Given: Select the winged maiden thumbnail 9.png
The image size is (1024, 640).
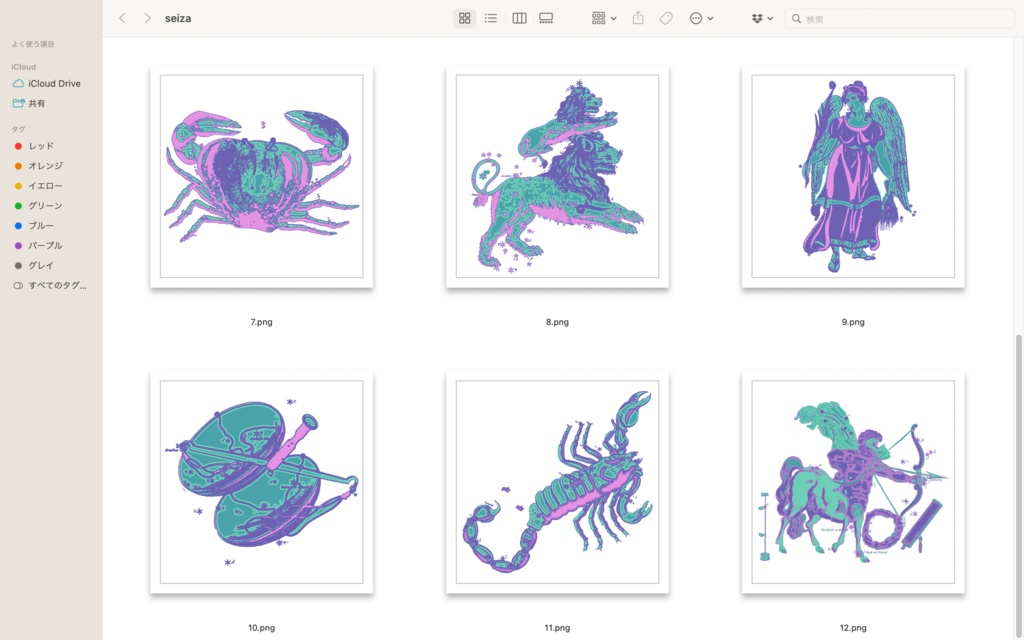Looking at the screenshot, I should 853,176.
